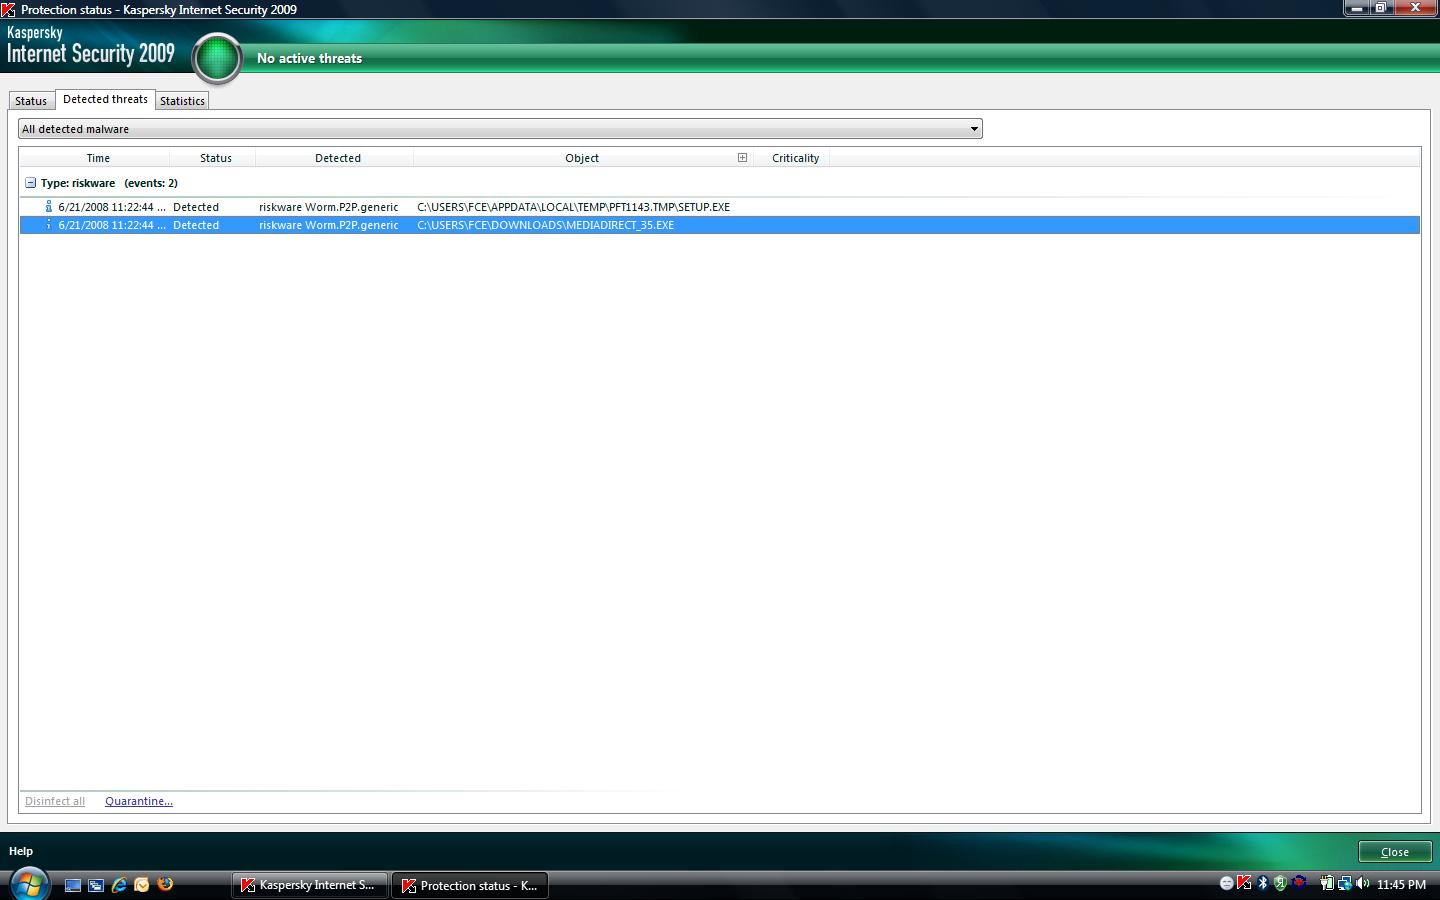Click Detected status in SETUP.EXE row

click(x=196, y=207)
